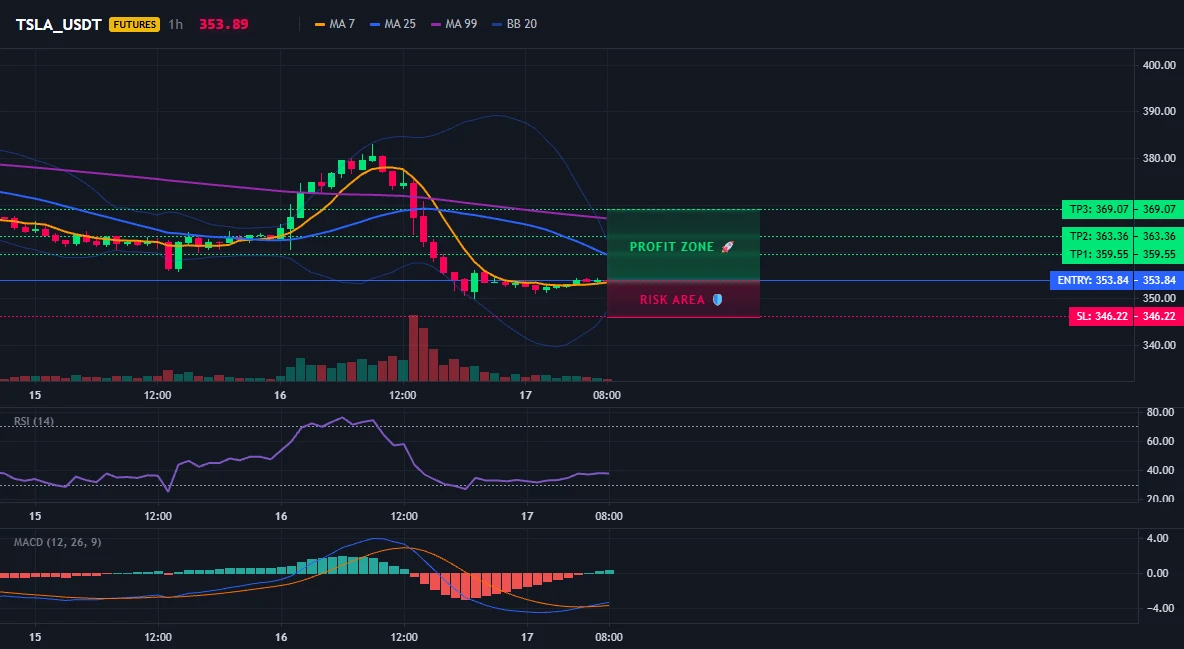
Task: Click the MACD (12, 26, 9) indicator label
Action: [57, 542]
